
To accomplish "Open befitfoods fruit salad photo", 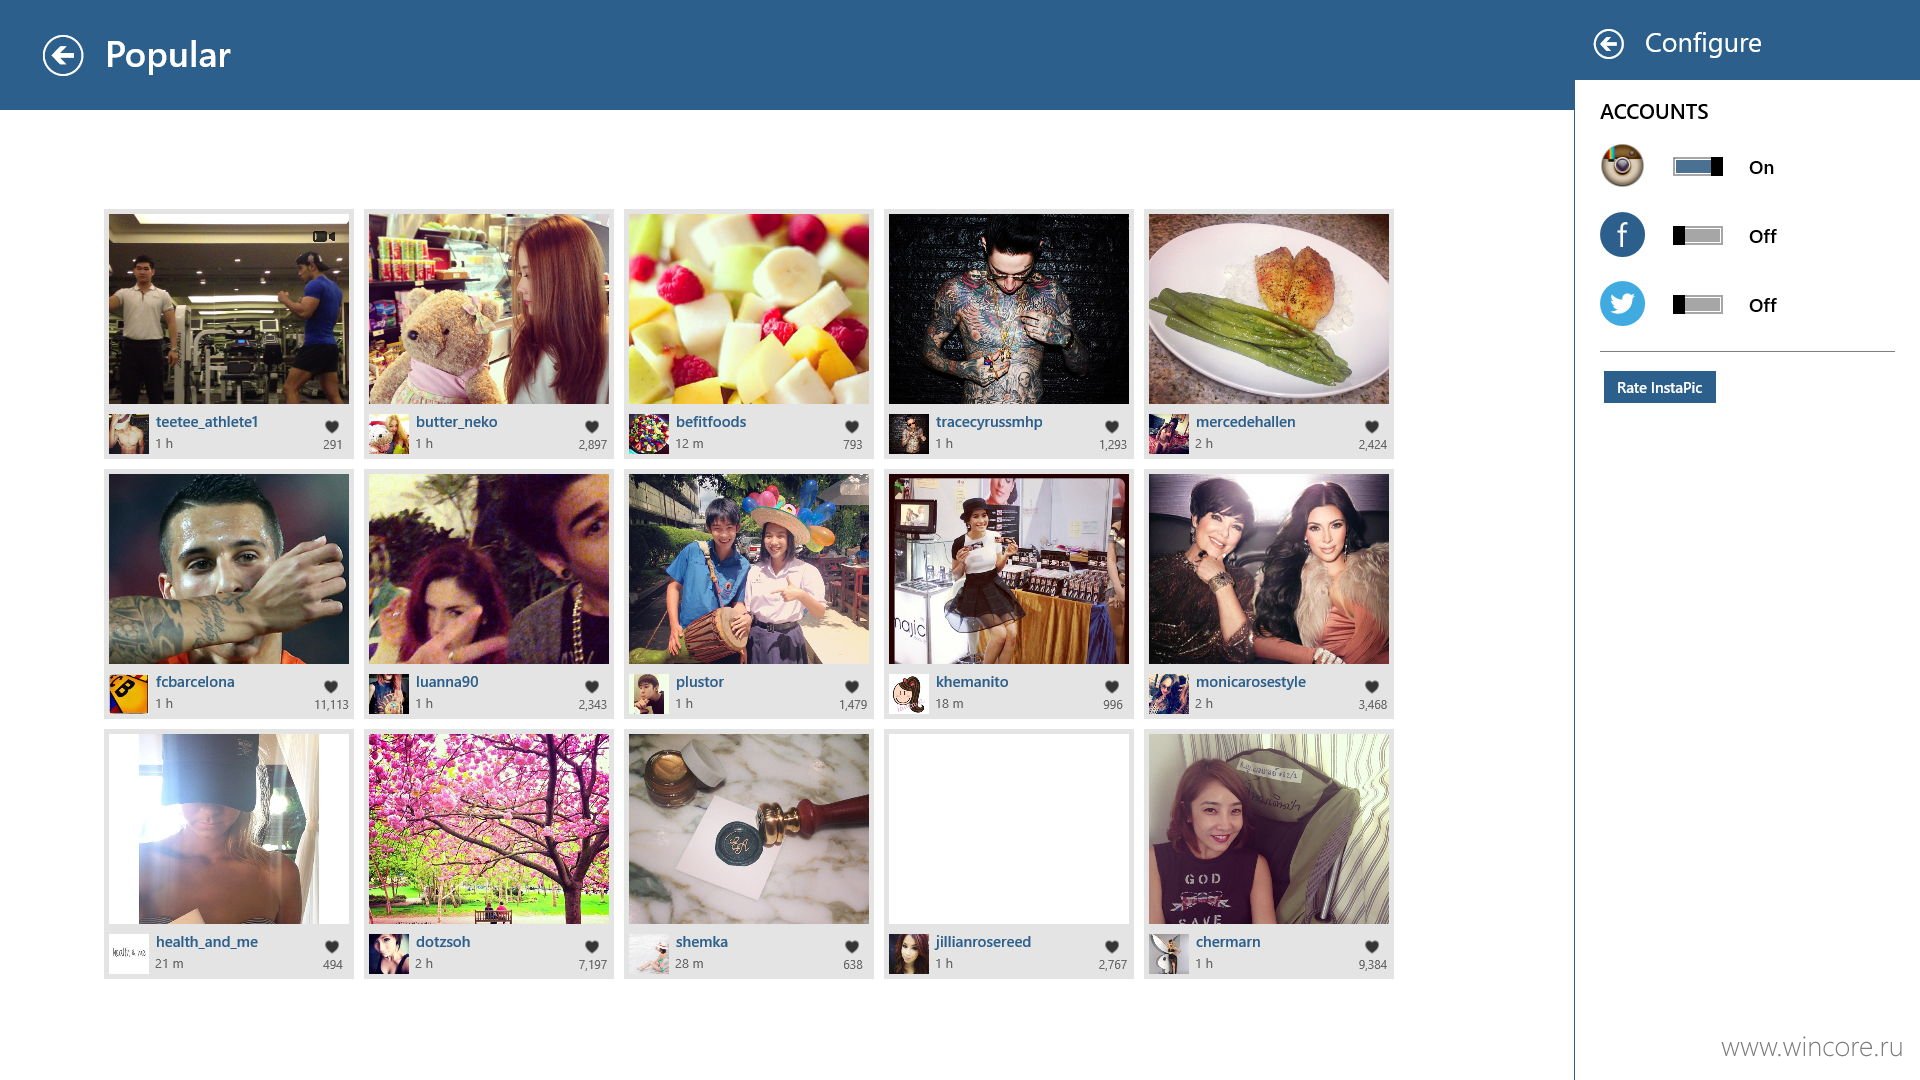I will point(749,309).
